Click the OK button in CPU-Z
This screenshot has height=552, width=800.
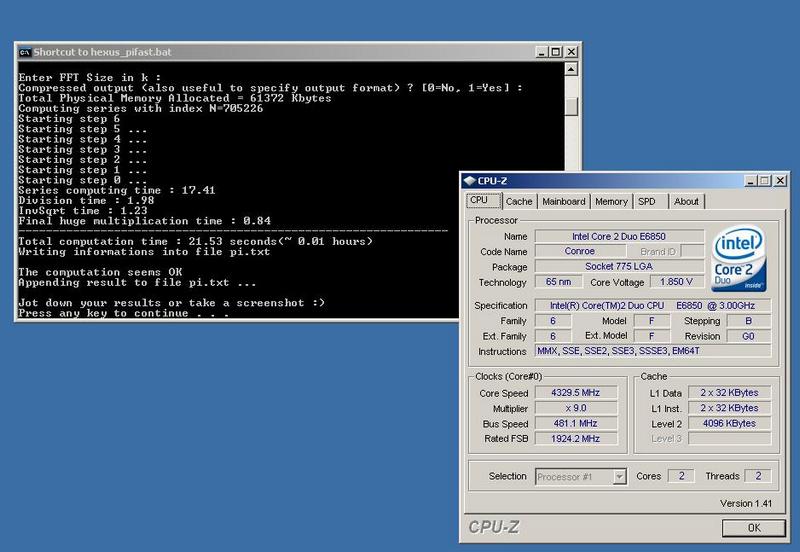(x=754, y=528)
